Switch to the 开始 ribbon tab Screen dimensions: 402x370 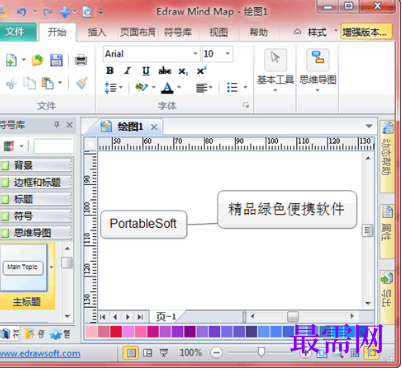click(57, 32)
